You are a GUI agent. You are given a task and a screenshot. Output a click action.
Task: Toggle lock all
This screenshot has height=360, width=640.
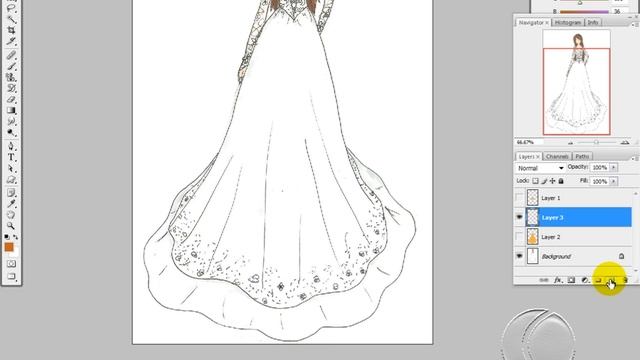[x=561, y=181]
